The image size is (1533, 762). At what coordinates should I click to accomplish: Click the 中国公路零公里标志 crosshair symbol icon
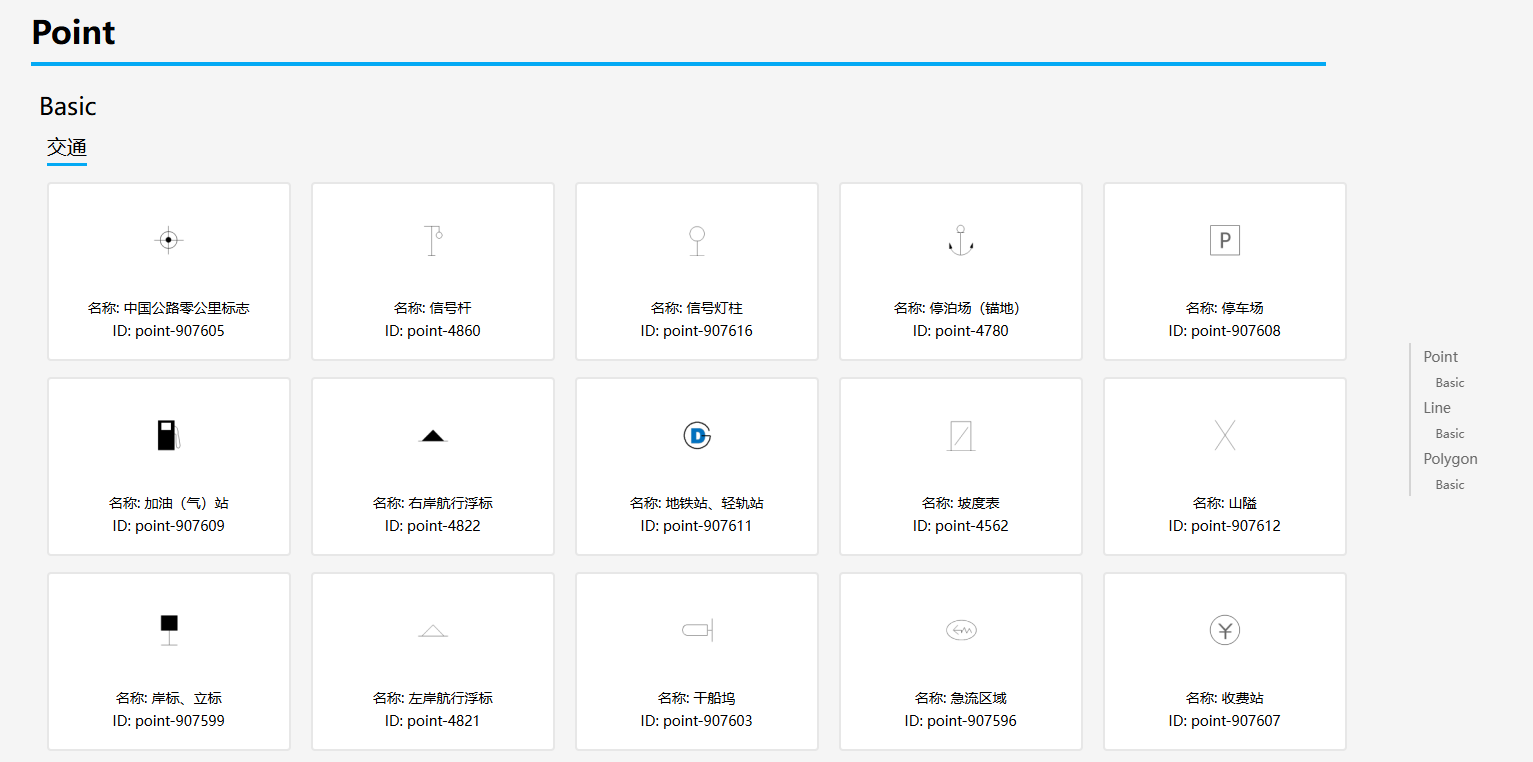tap(169, 240)
